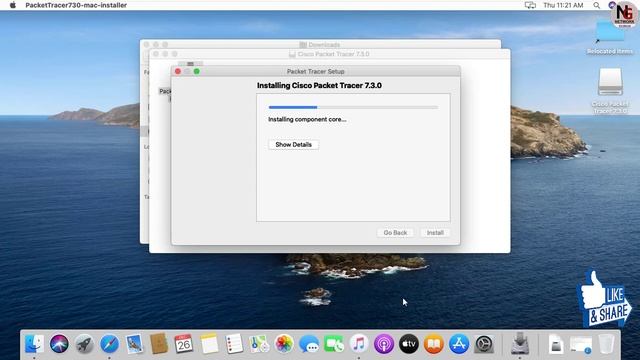Click the installation progress bar

(353, 107)
